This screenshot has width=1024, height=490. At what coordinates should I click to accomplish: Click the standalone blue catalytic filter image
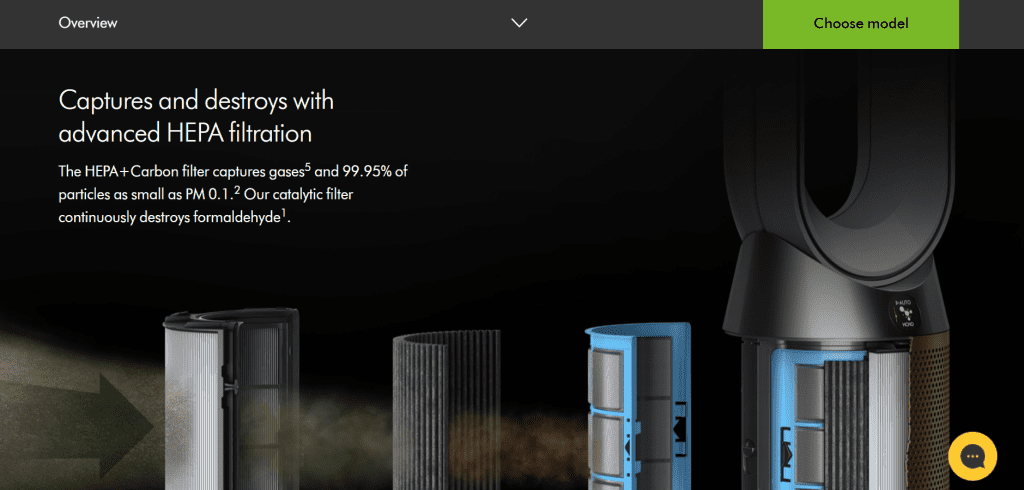click(638, 405)
